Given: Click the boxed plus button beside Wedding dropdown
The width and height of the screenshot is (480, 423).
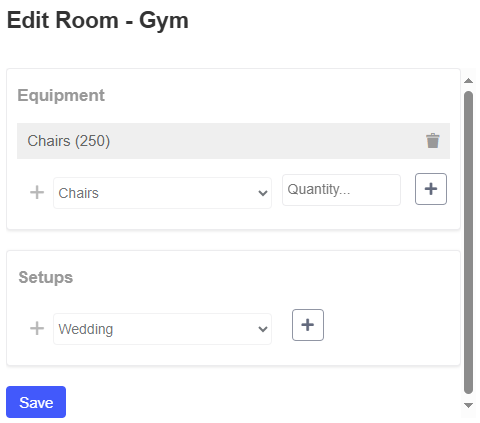Looking at the screenshot, I should pyautogui.click(x=308, y=325).
